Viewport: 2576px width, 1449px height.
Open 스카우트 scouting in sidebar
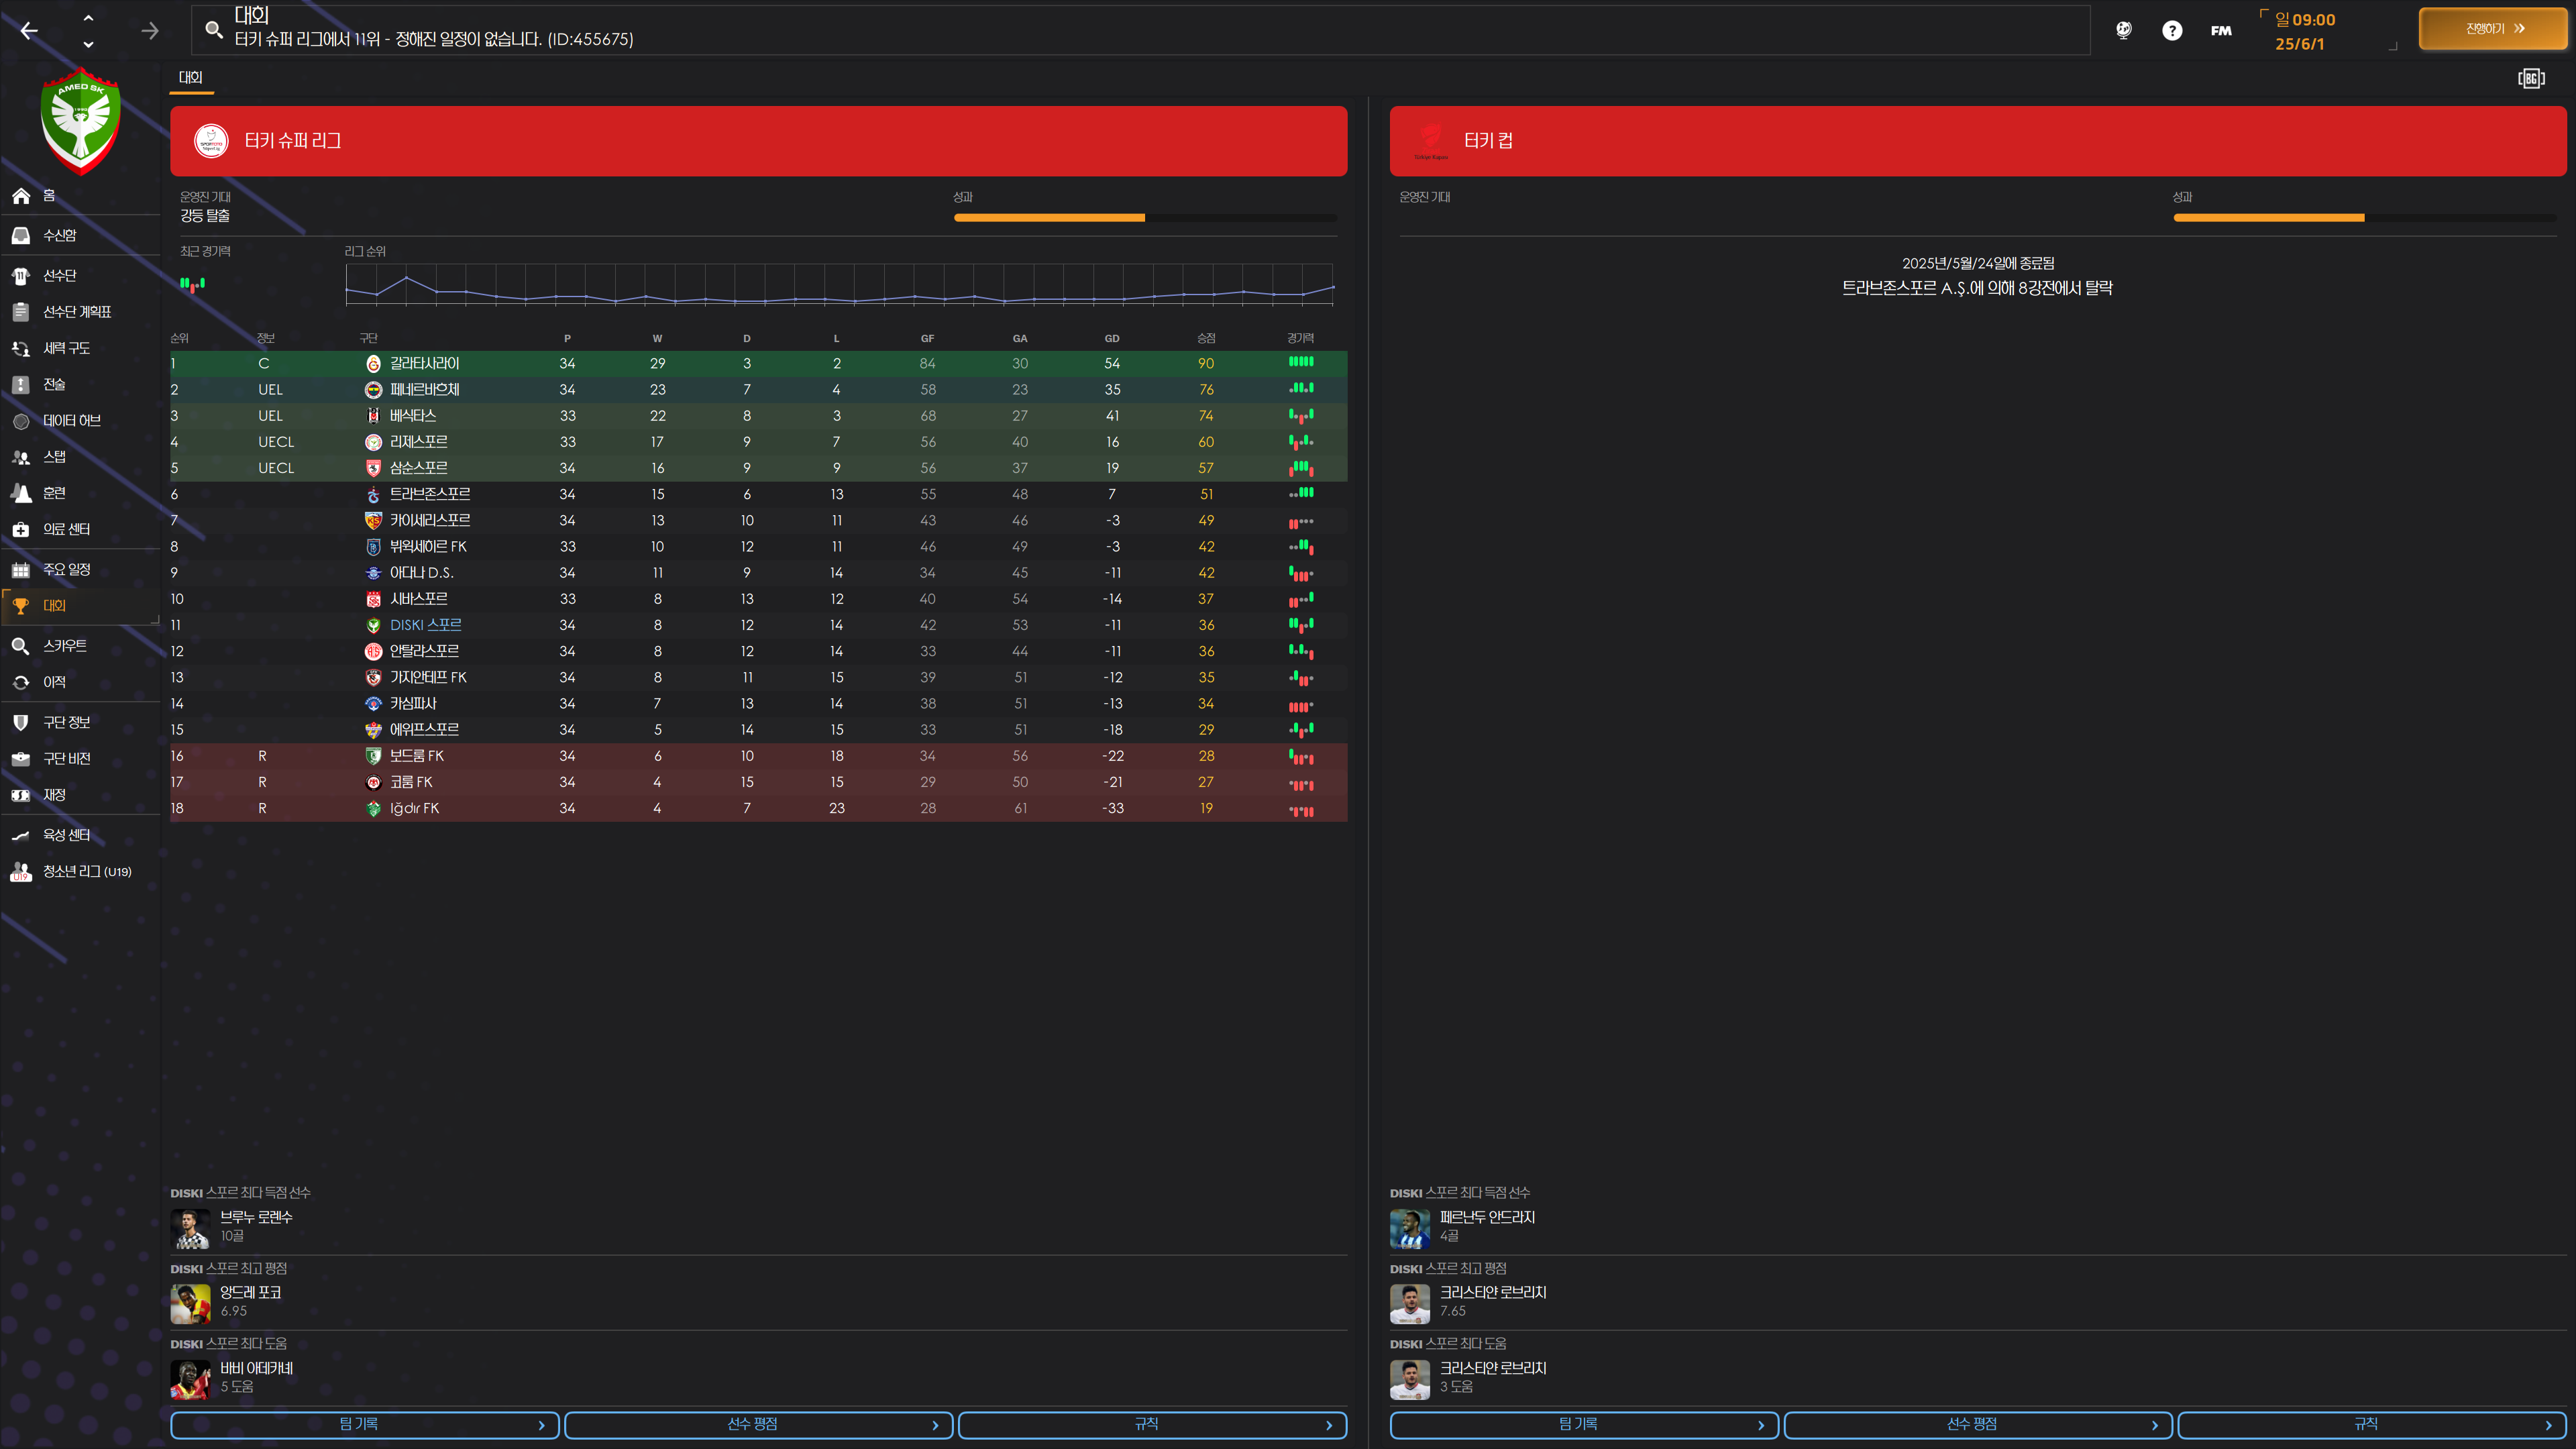64,646
